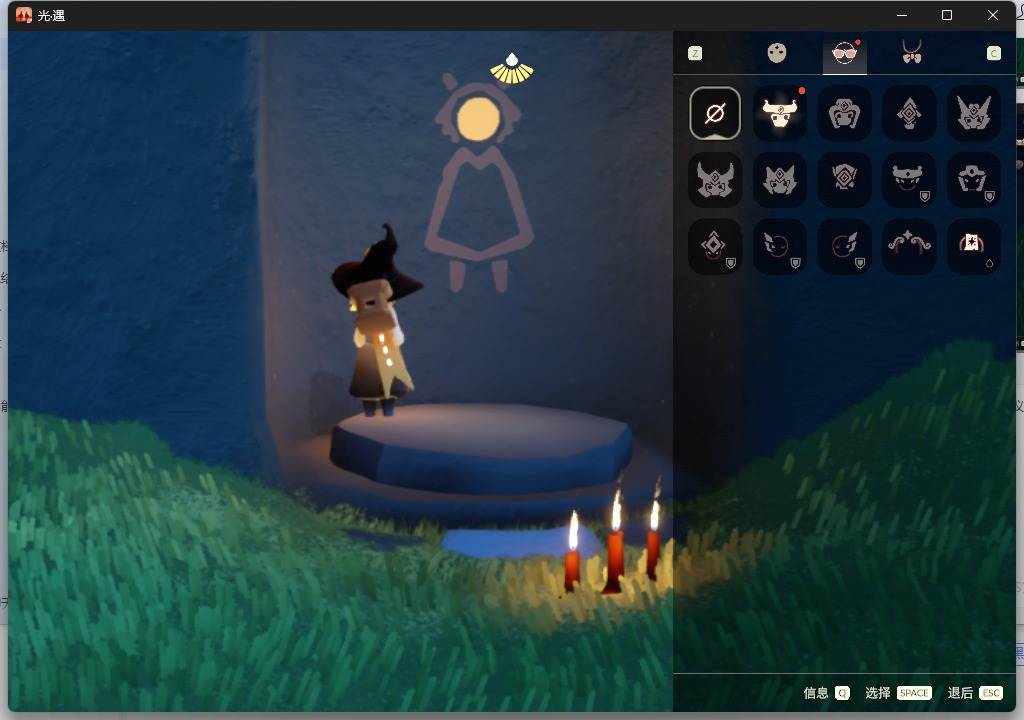Select the empty no-mask slot
The image size is (1024, 720).
pyautogui.click(x=714, y=113)
